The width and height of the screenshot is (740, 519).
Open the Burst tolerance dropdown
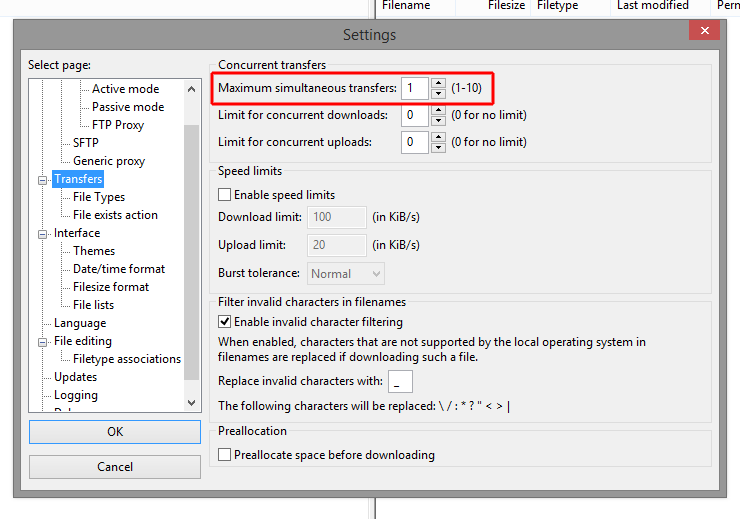pyautogui.click(x=346, y=273)
